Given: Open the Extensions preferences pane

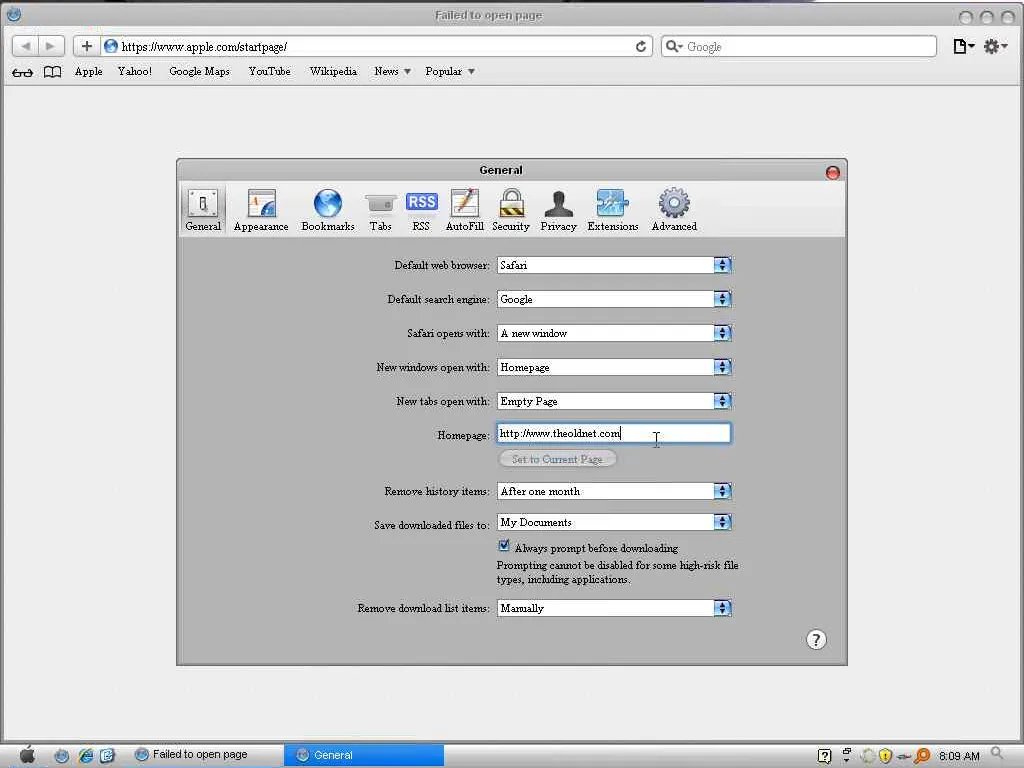Looking at the screenshot, I should click(613, 210).
